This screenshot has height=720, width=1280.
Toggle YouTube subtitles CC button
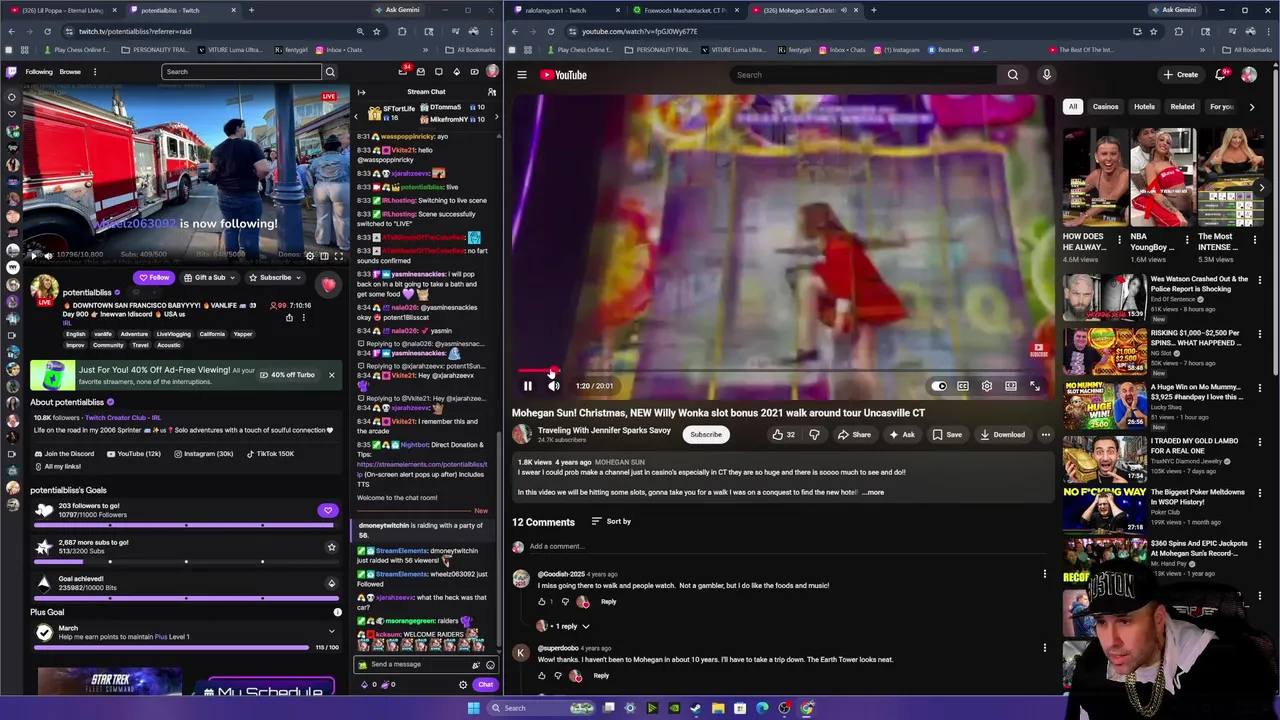tap(962, 386)
